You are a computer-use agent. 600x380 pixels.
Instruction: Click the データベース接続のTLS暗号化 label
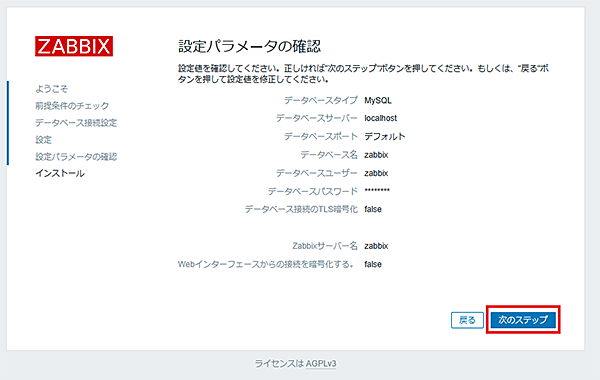(x=301, y=209)
